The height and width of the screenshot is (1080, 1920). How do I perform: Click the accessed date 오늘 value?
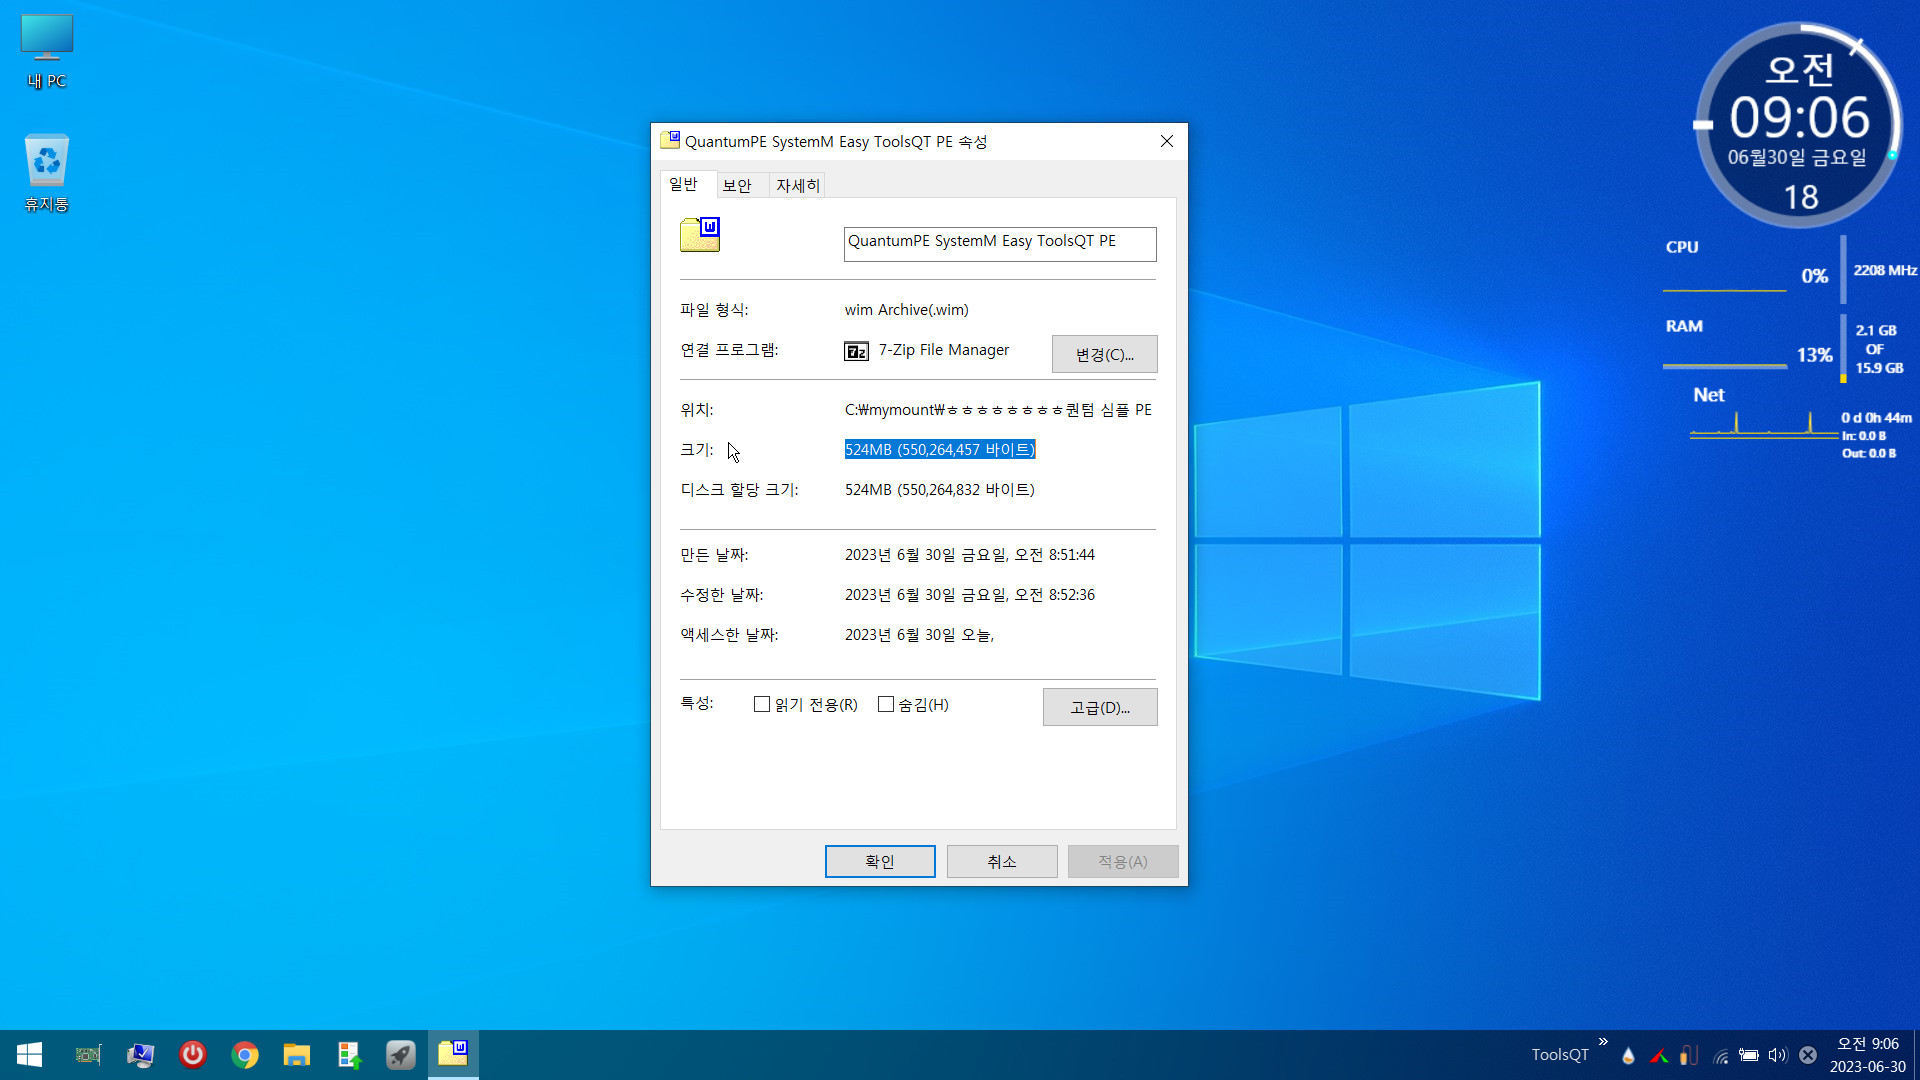pyautogui.click(x=919, y=635)
